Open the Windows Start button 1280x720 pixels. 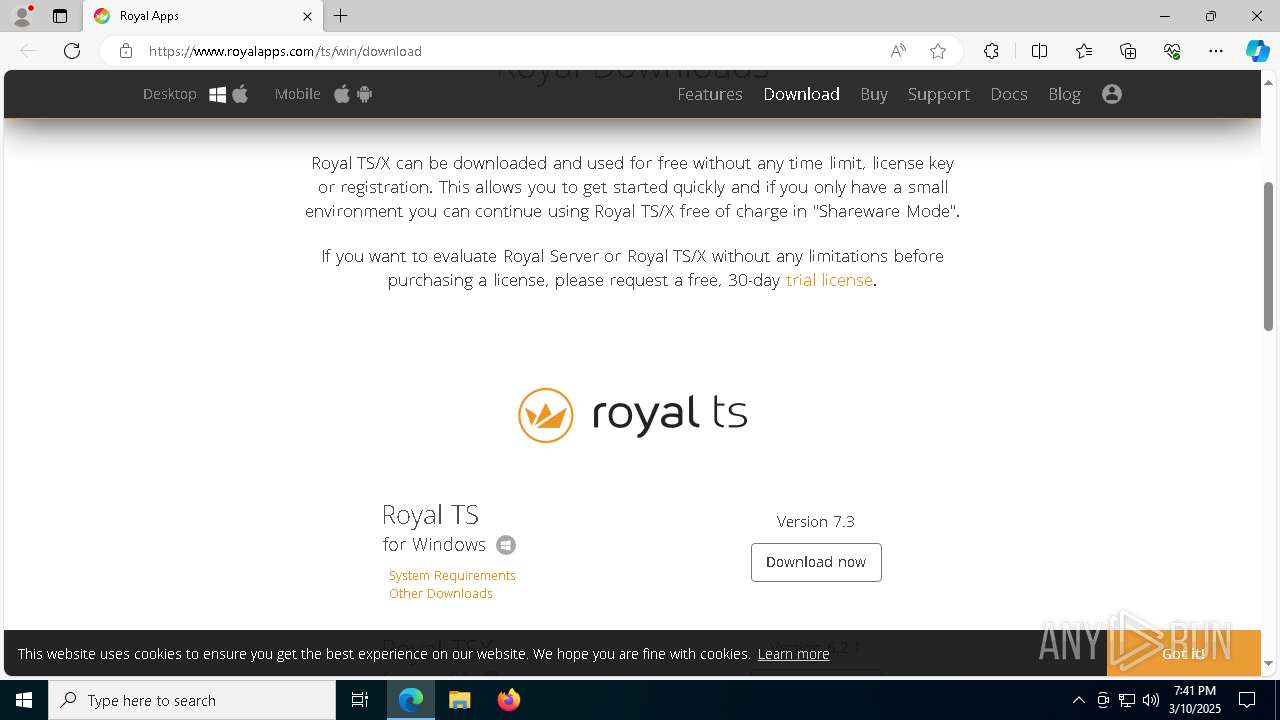click(24, 700)
